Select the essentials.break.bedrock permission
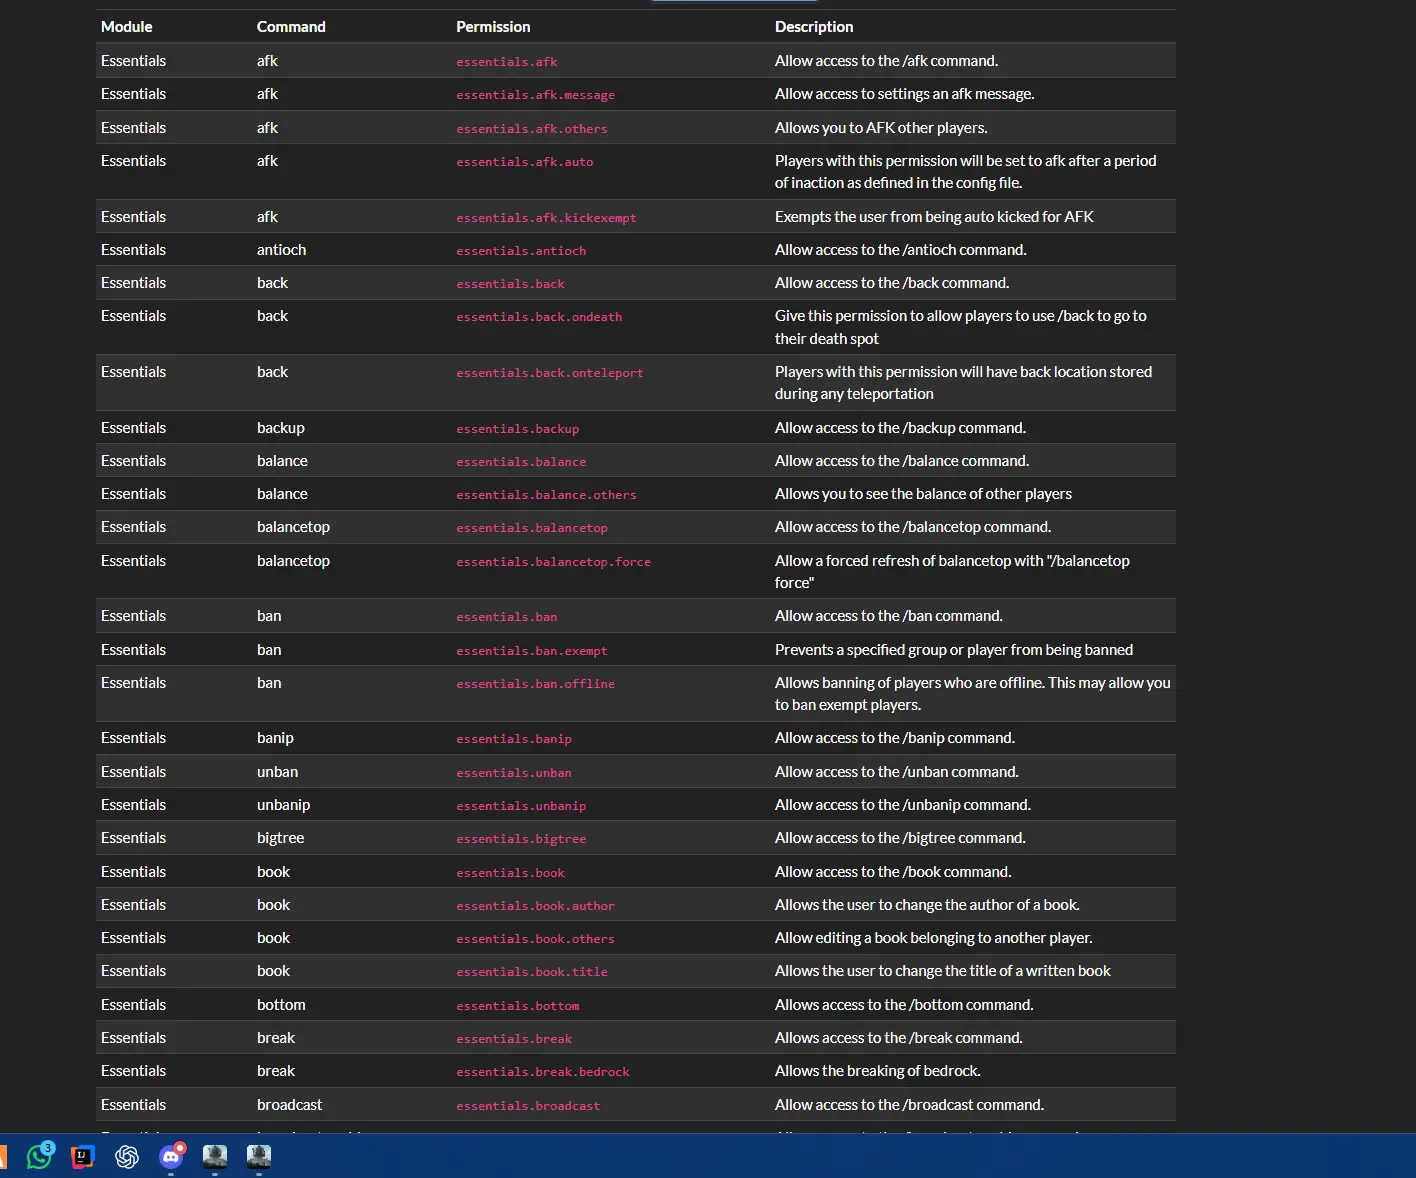1416x1178 pixels. click(543, 1072)
